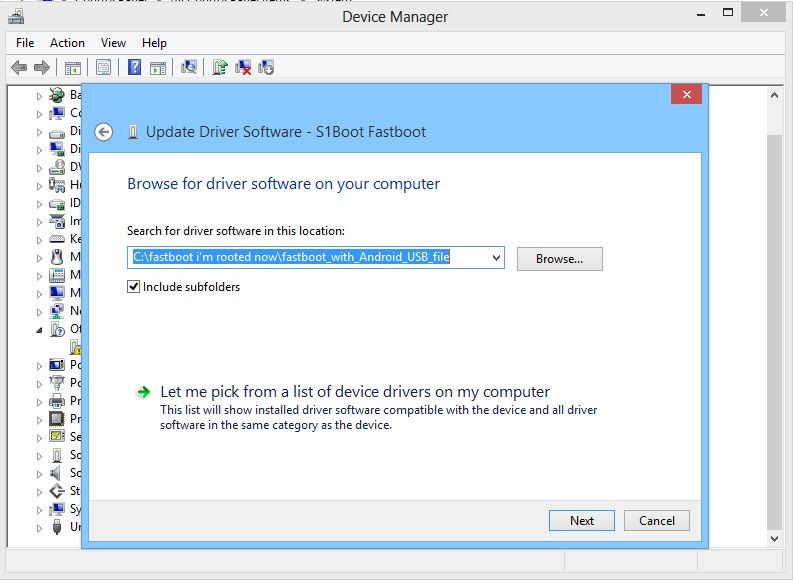
Task: Go back using the wizard back arrow
Action: [104, 132]
